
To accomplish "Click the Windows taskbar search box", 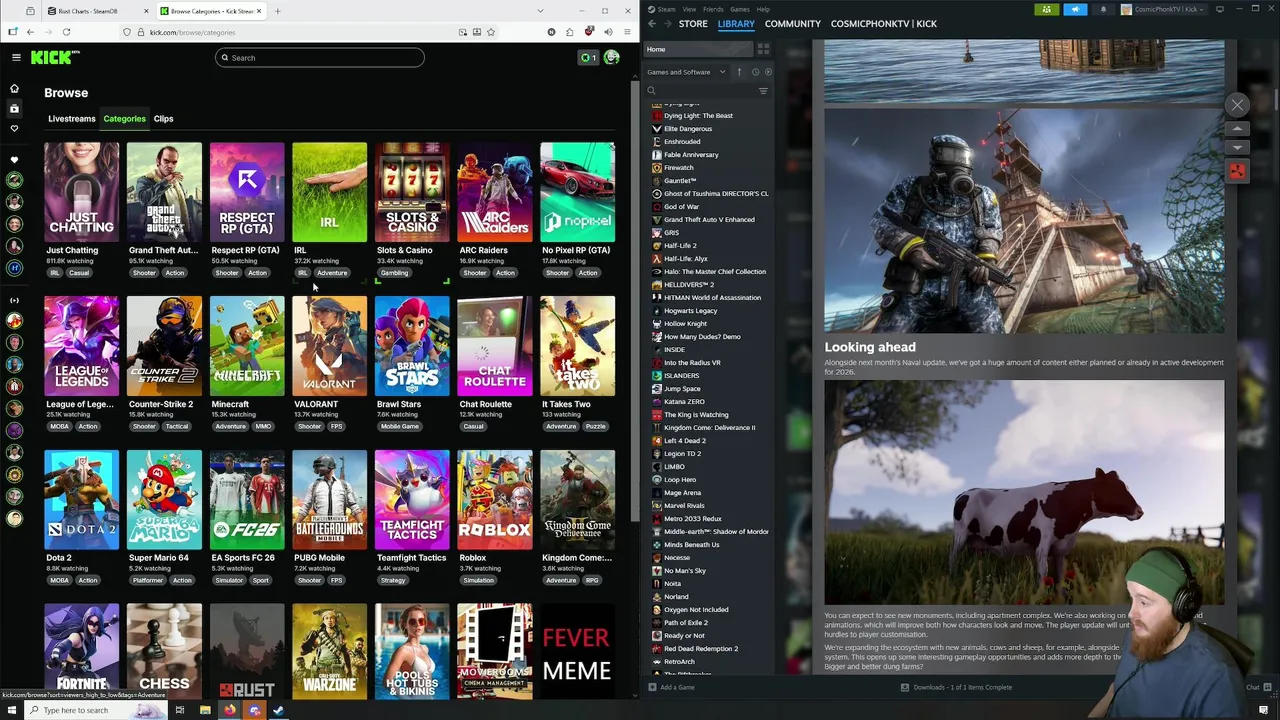I will pos(95,710).
